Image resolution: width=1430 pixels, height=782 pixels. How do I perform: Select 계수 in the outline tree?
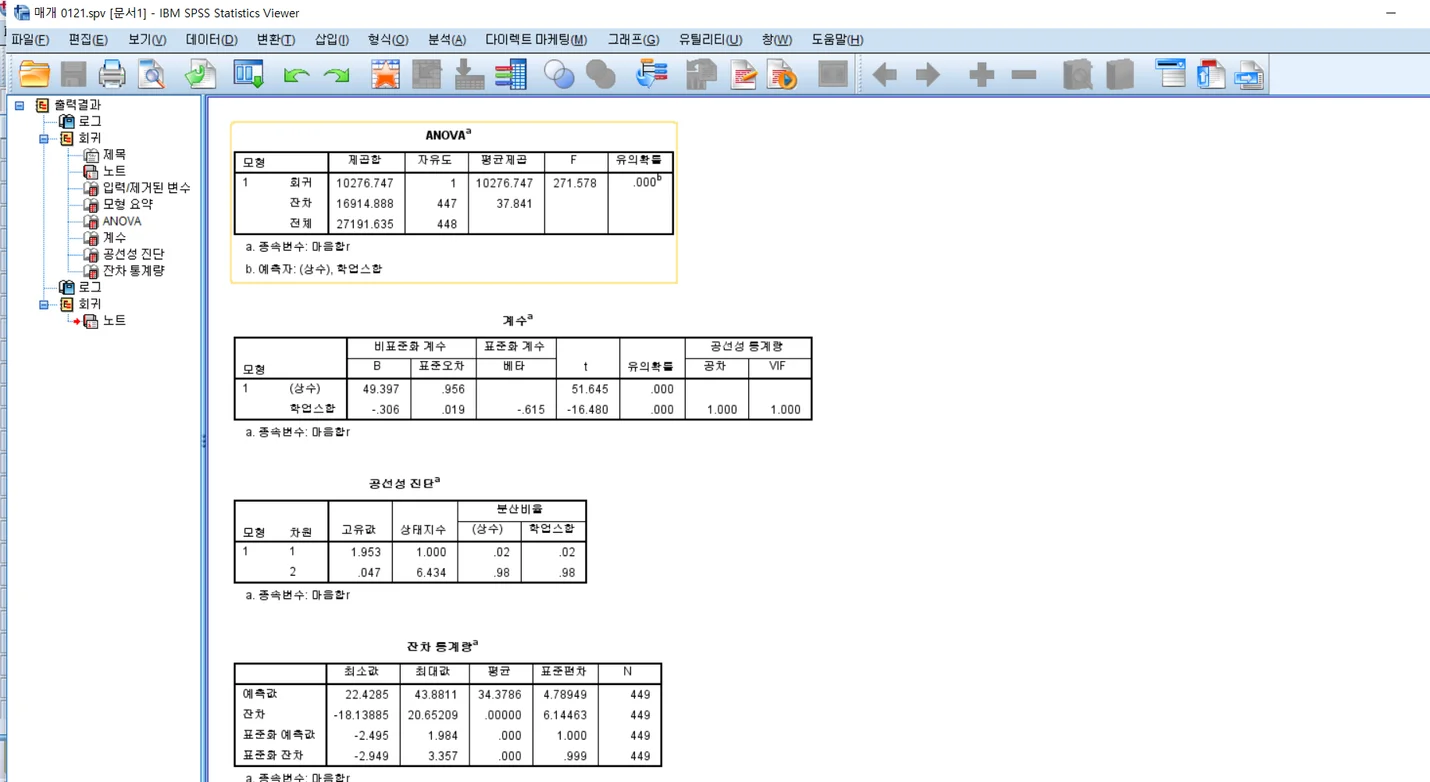pos(114,238)
